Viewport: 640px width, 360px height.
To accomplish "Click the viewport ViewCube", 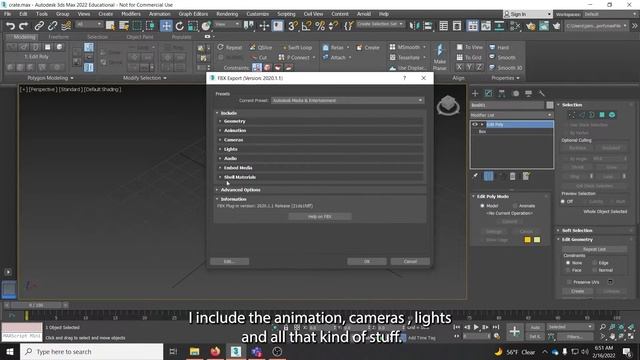I will click(x=448, y=105).
